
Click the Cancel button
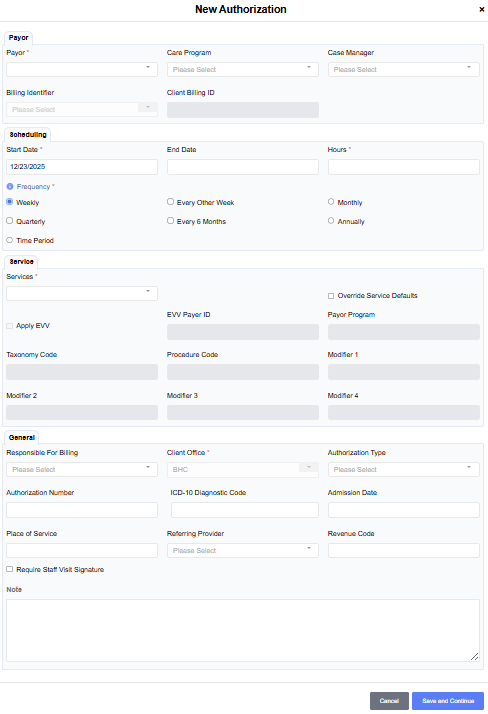point(389,701)
